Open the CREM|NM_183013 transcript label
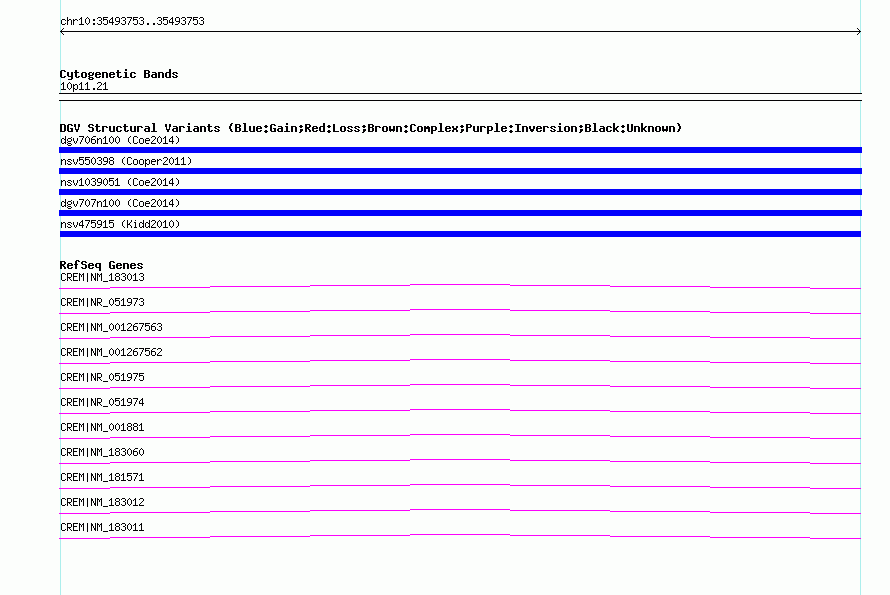This screenshot has width=890, height=595. [102, 278]
